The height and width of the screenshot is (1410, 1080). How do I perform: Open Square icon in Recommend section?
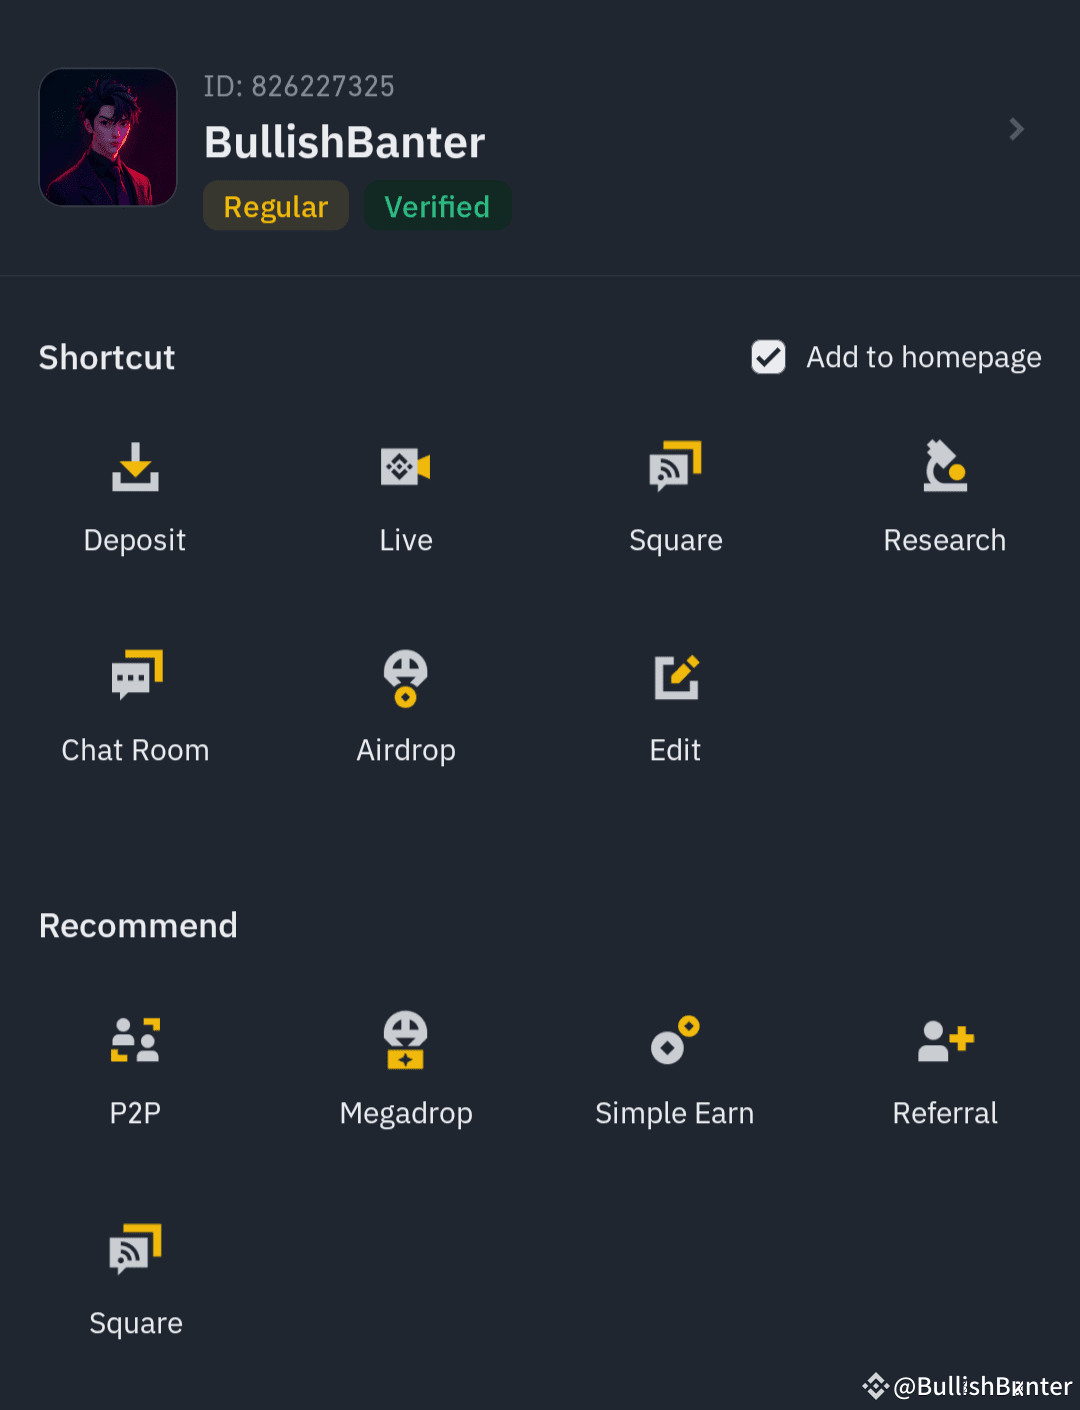click(x=135, y=1250)
